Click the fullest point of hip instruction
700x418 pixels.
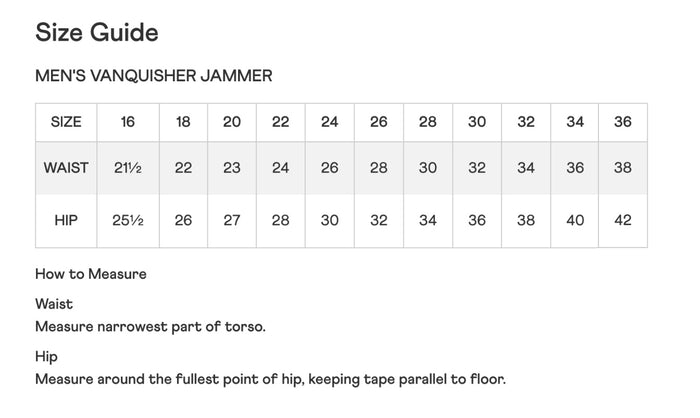tap(270, 379)
